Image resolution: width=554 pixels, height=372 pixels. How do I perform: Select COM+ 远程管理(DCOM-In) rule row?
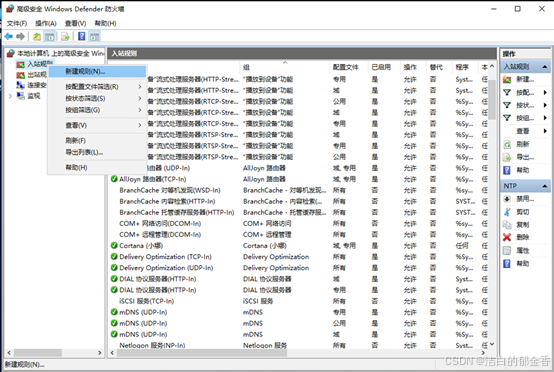pos(299,235)
